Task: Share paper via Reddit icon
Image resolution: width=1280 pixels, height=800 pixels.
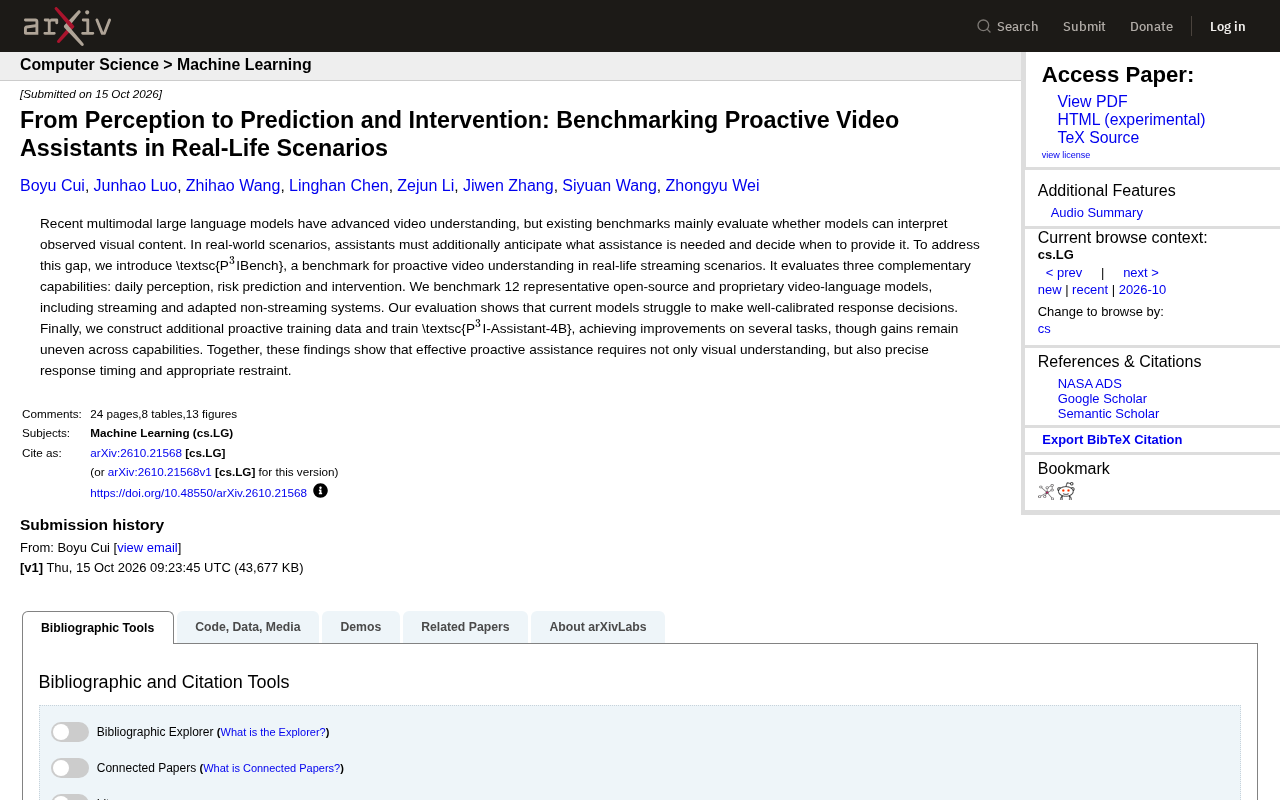Action: pos(1066,491)
